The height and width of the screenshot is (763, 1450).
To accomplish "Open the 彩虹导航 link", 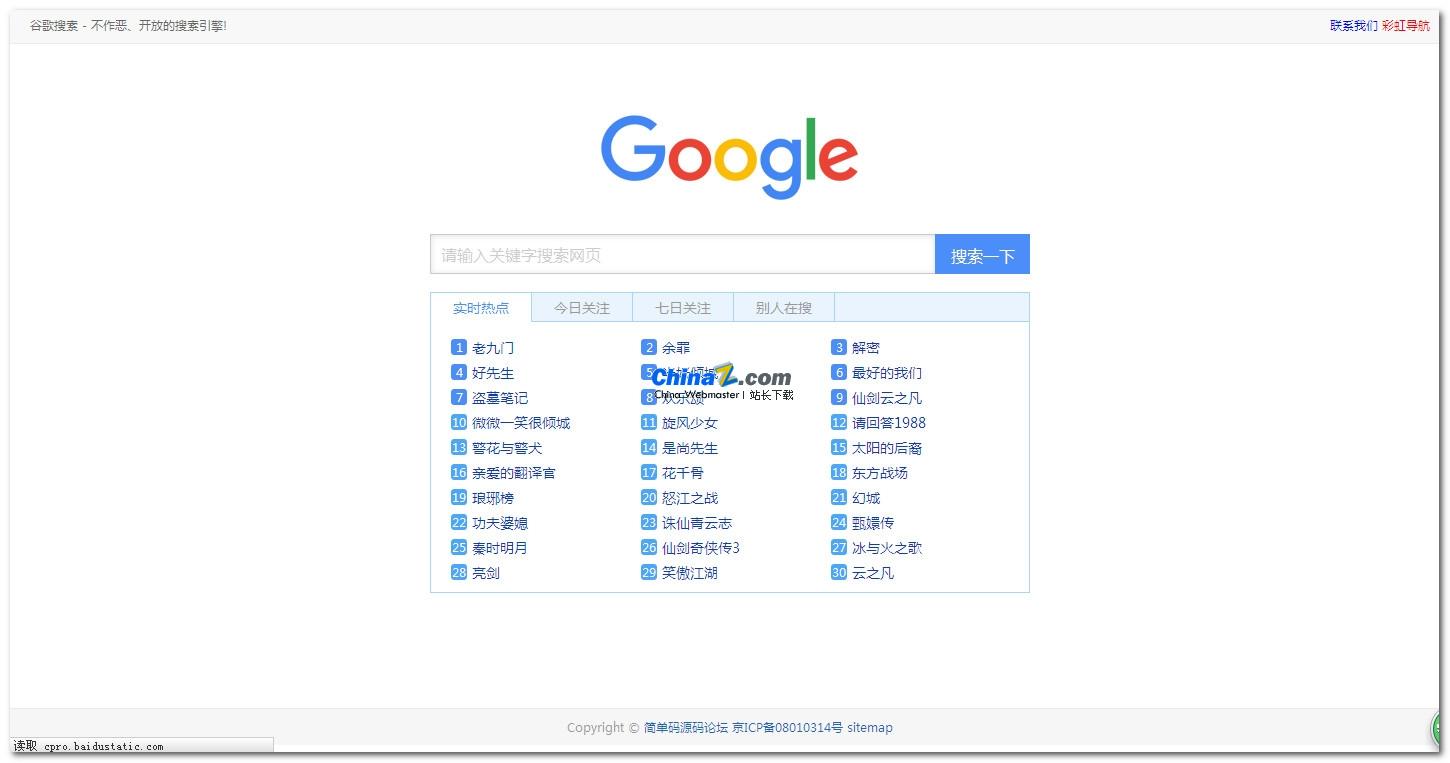I will tap(1406, 26).
